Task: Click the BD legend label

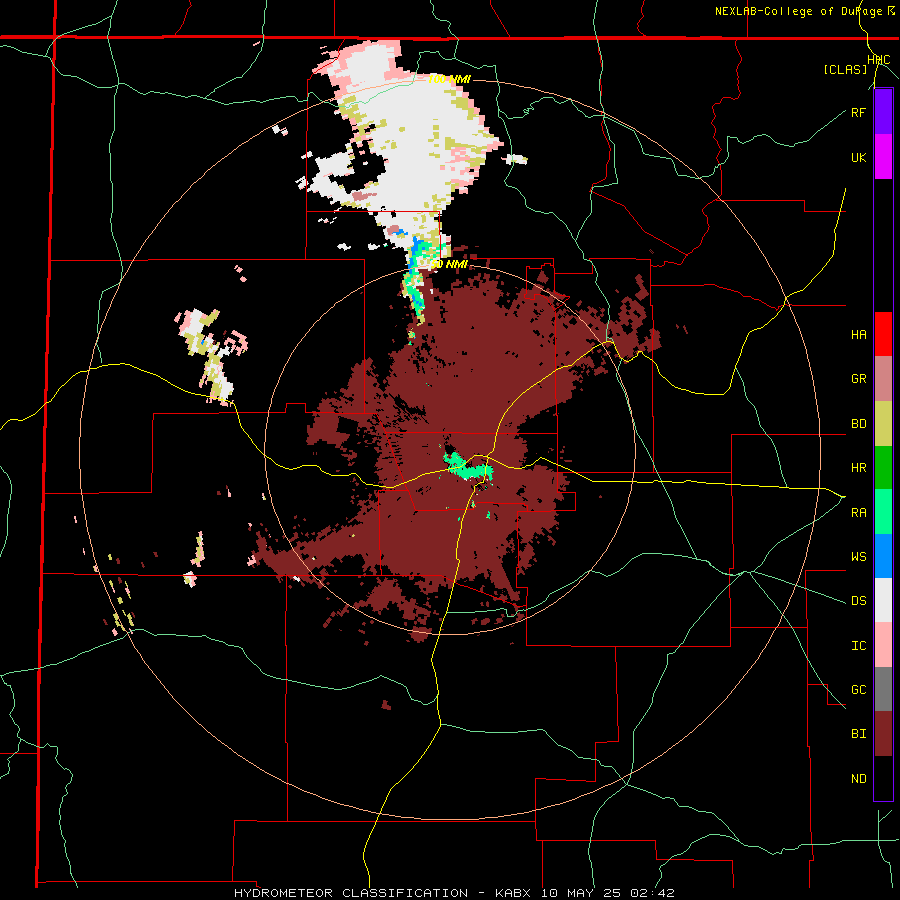Action: [x=858, y=424]
